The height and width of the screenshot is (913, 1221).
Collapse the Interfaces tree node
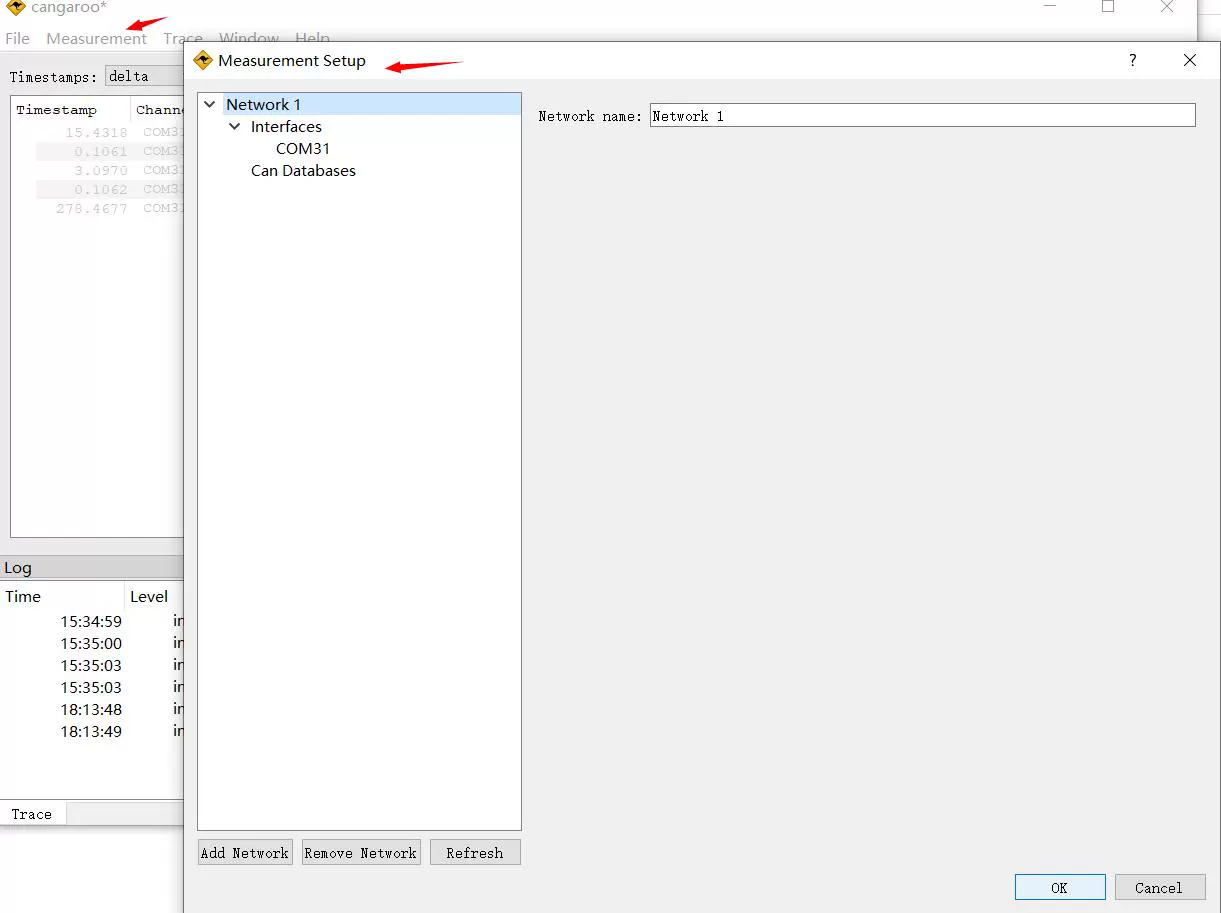click(x=235, y=126)
